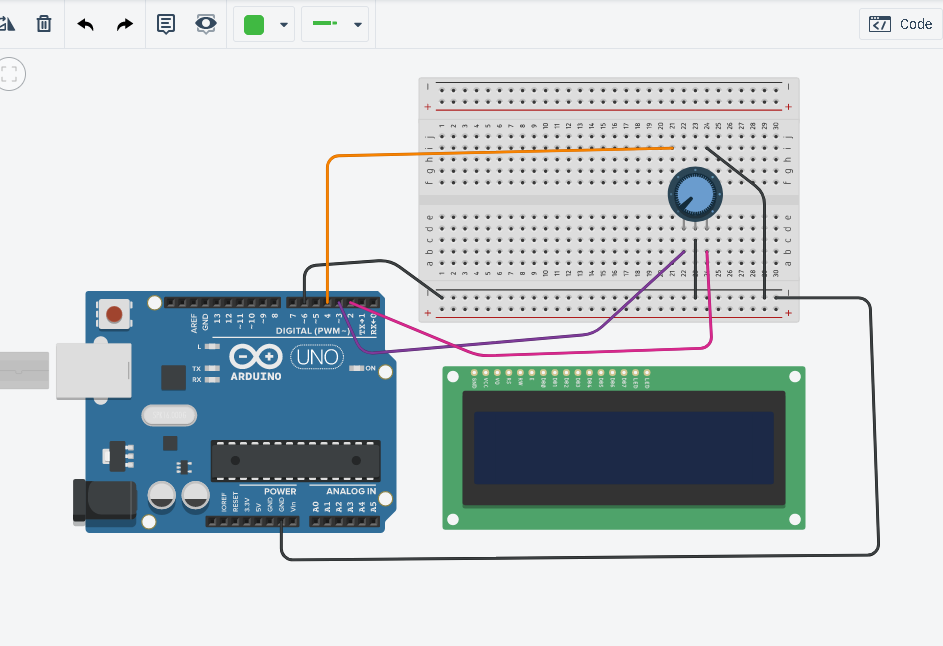Redo the last action
The image size is (943, 646).
123,23
